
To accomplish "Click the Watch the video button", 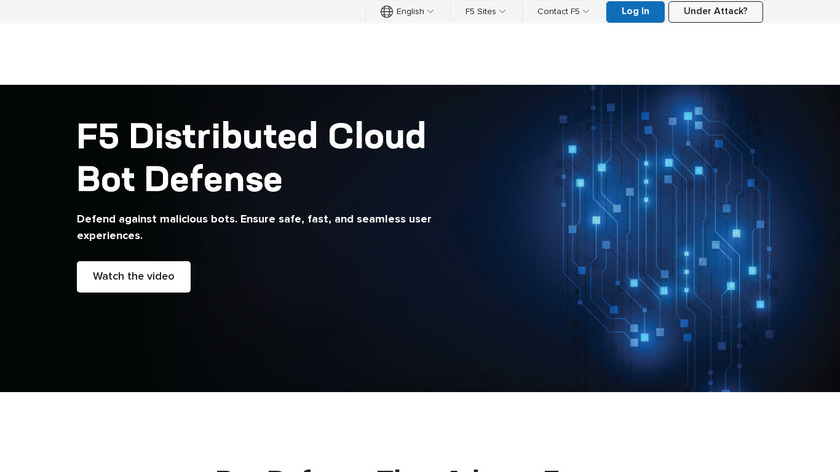I will (133, 276).
